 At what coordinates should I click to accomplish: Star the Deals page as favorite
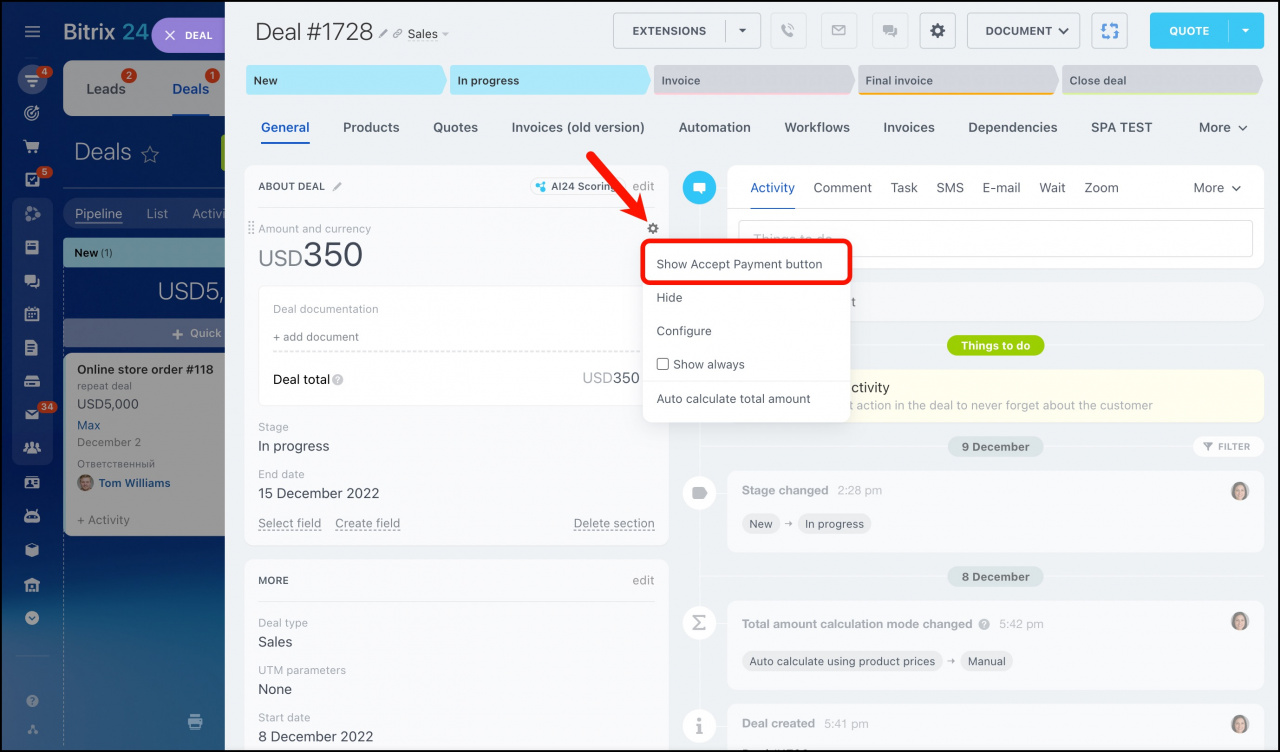click(x=150, y=154)
